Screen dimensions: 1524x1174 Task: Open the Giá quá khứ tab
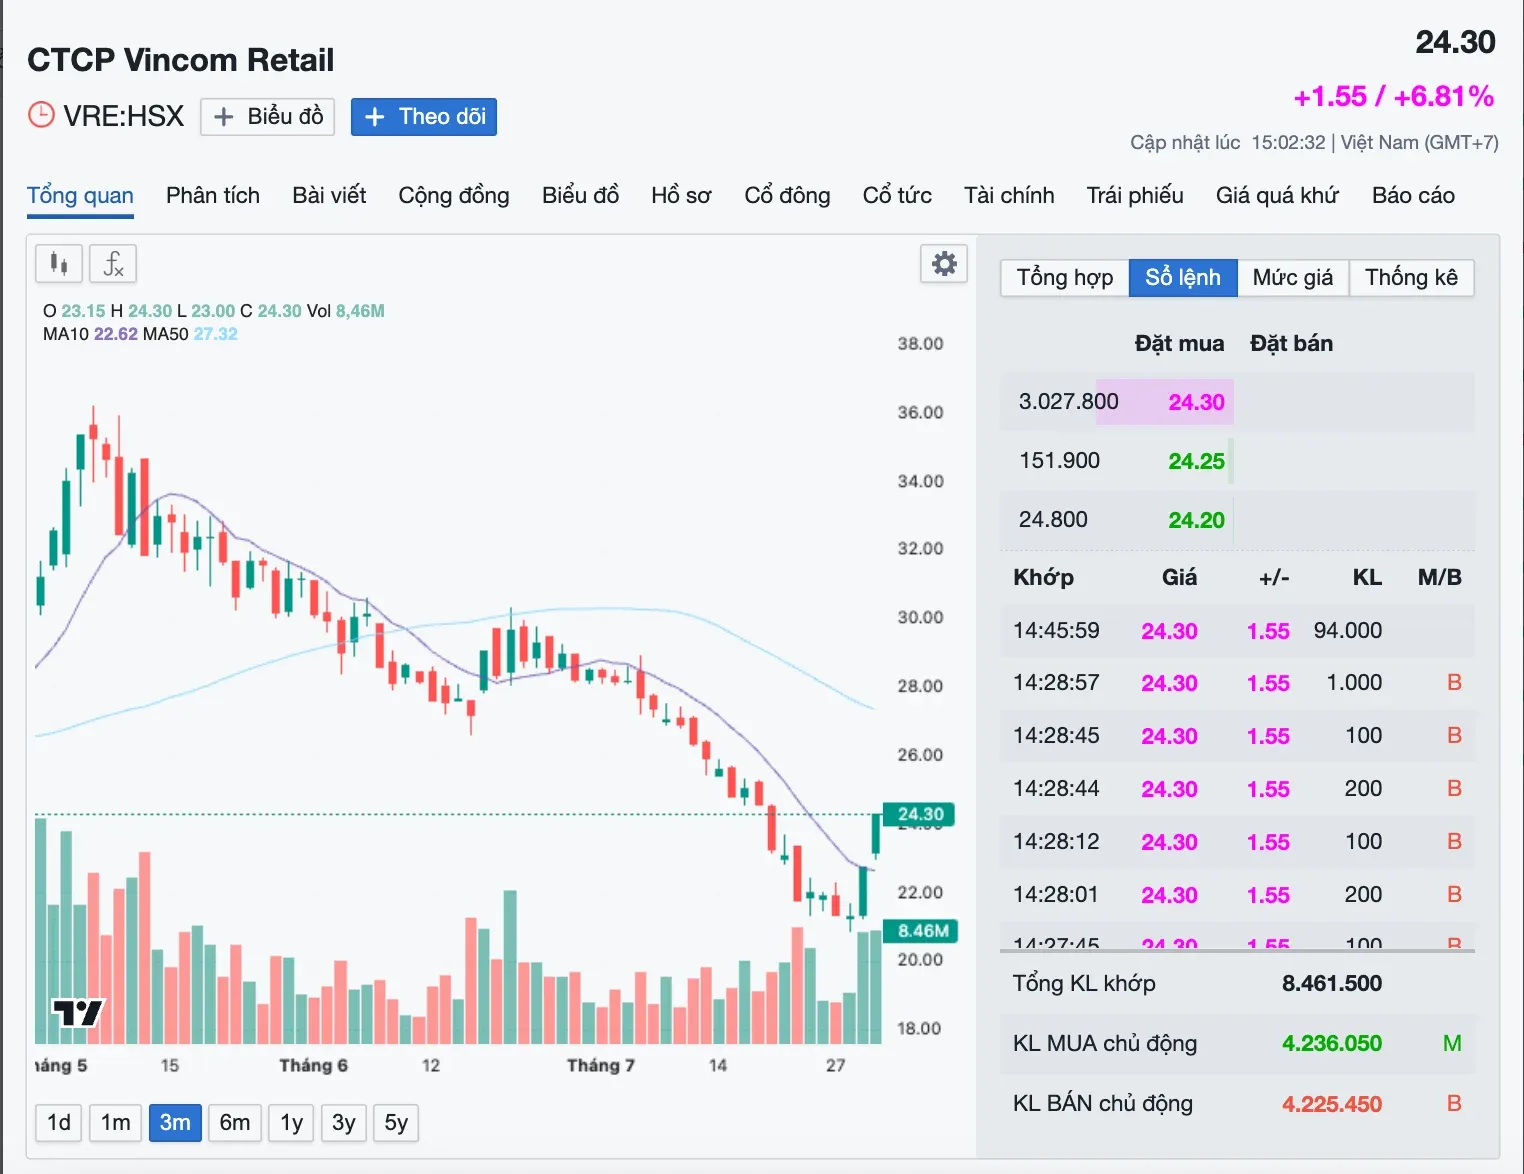click(x=1277, y=195)
